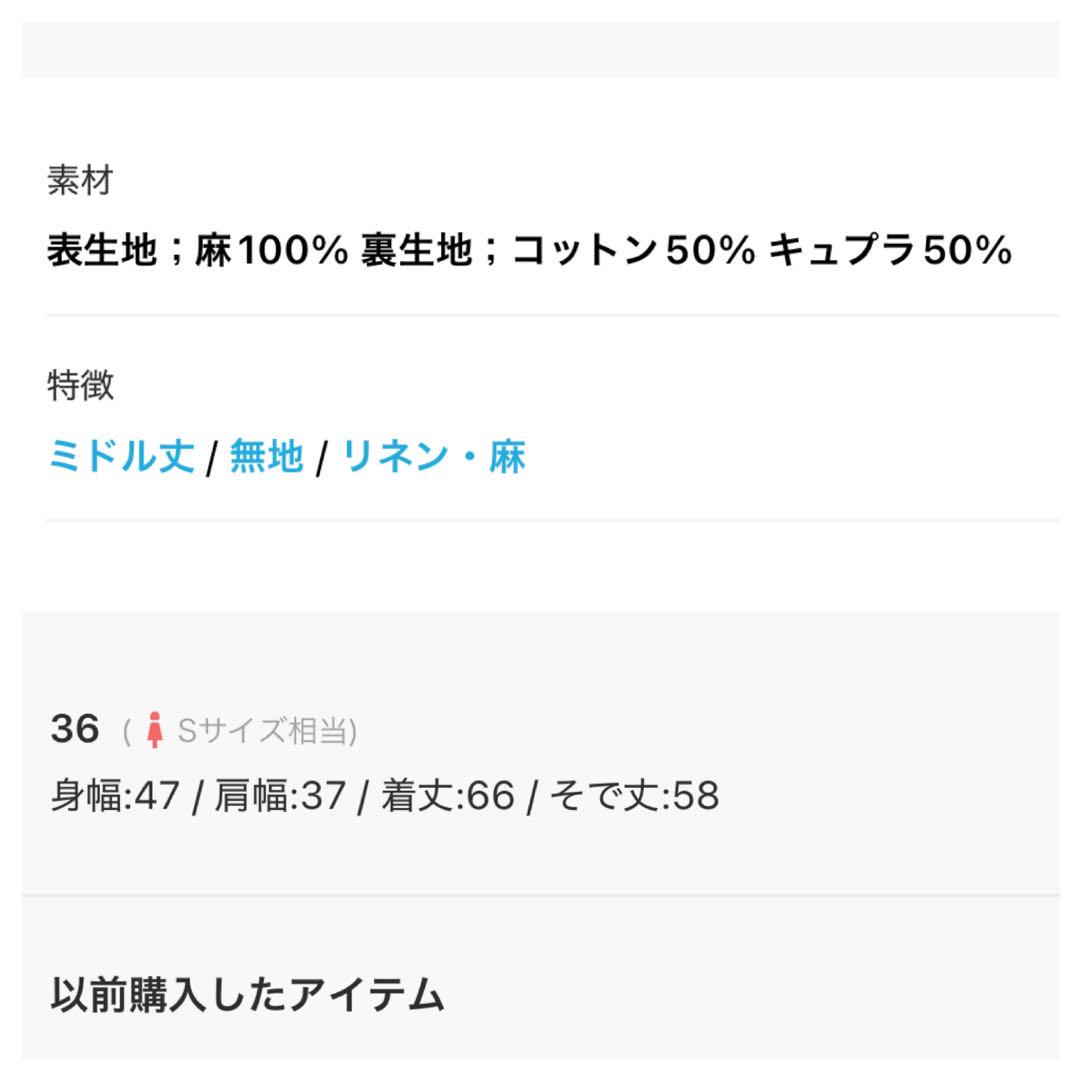Click the 素材 section label
Viewport: 1080px width, 1080px height.
click(x=80, y=180)
